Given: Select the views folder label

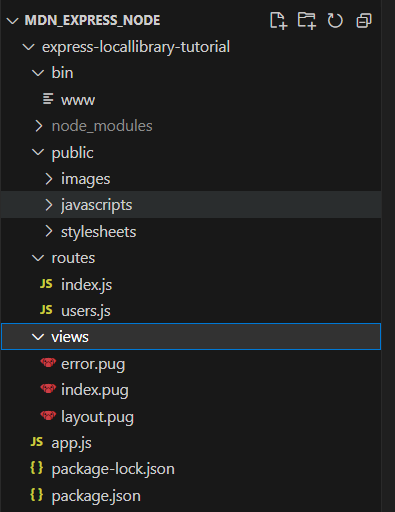Looking at the screenshot, I should click(x=70, y=337).
